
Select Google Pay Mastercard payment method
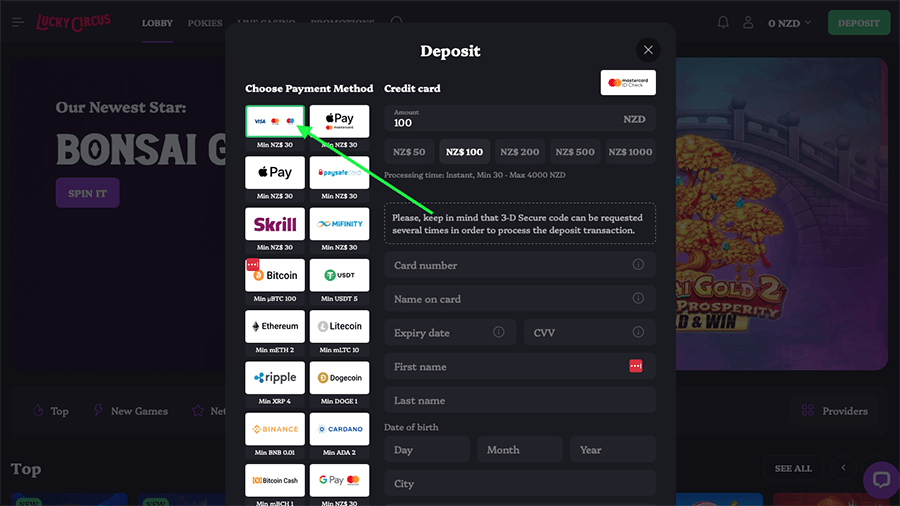(339, 480)
